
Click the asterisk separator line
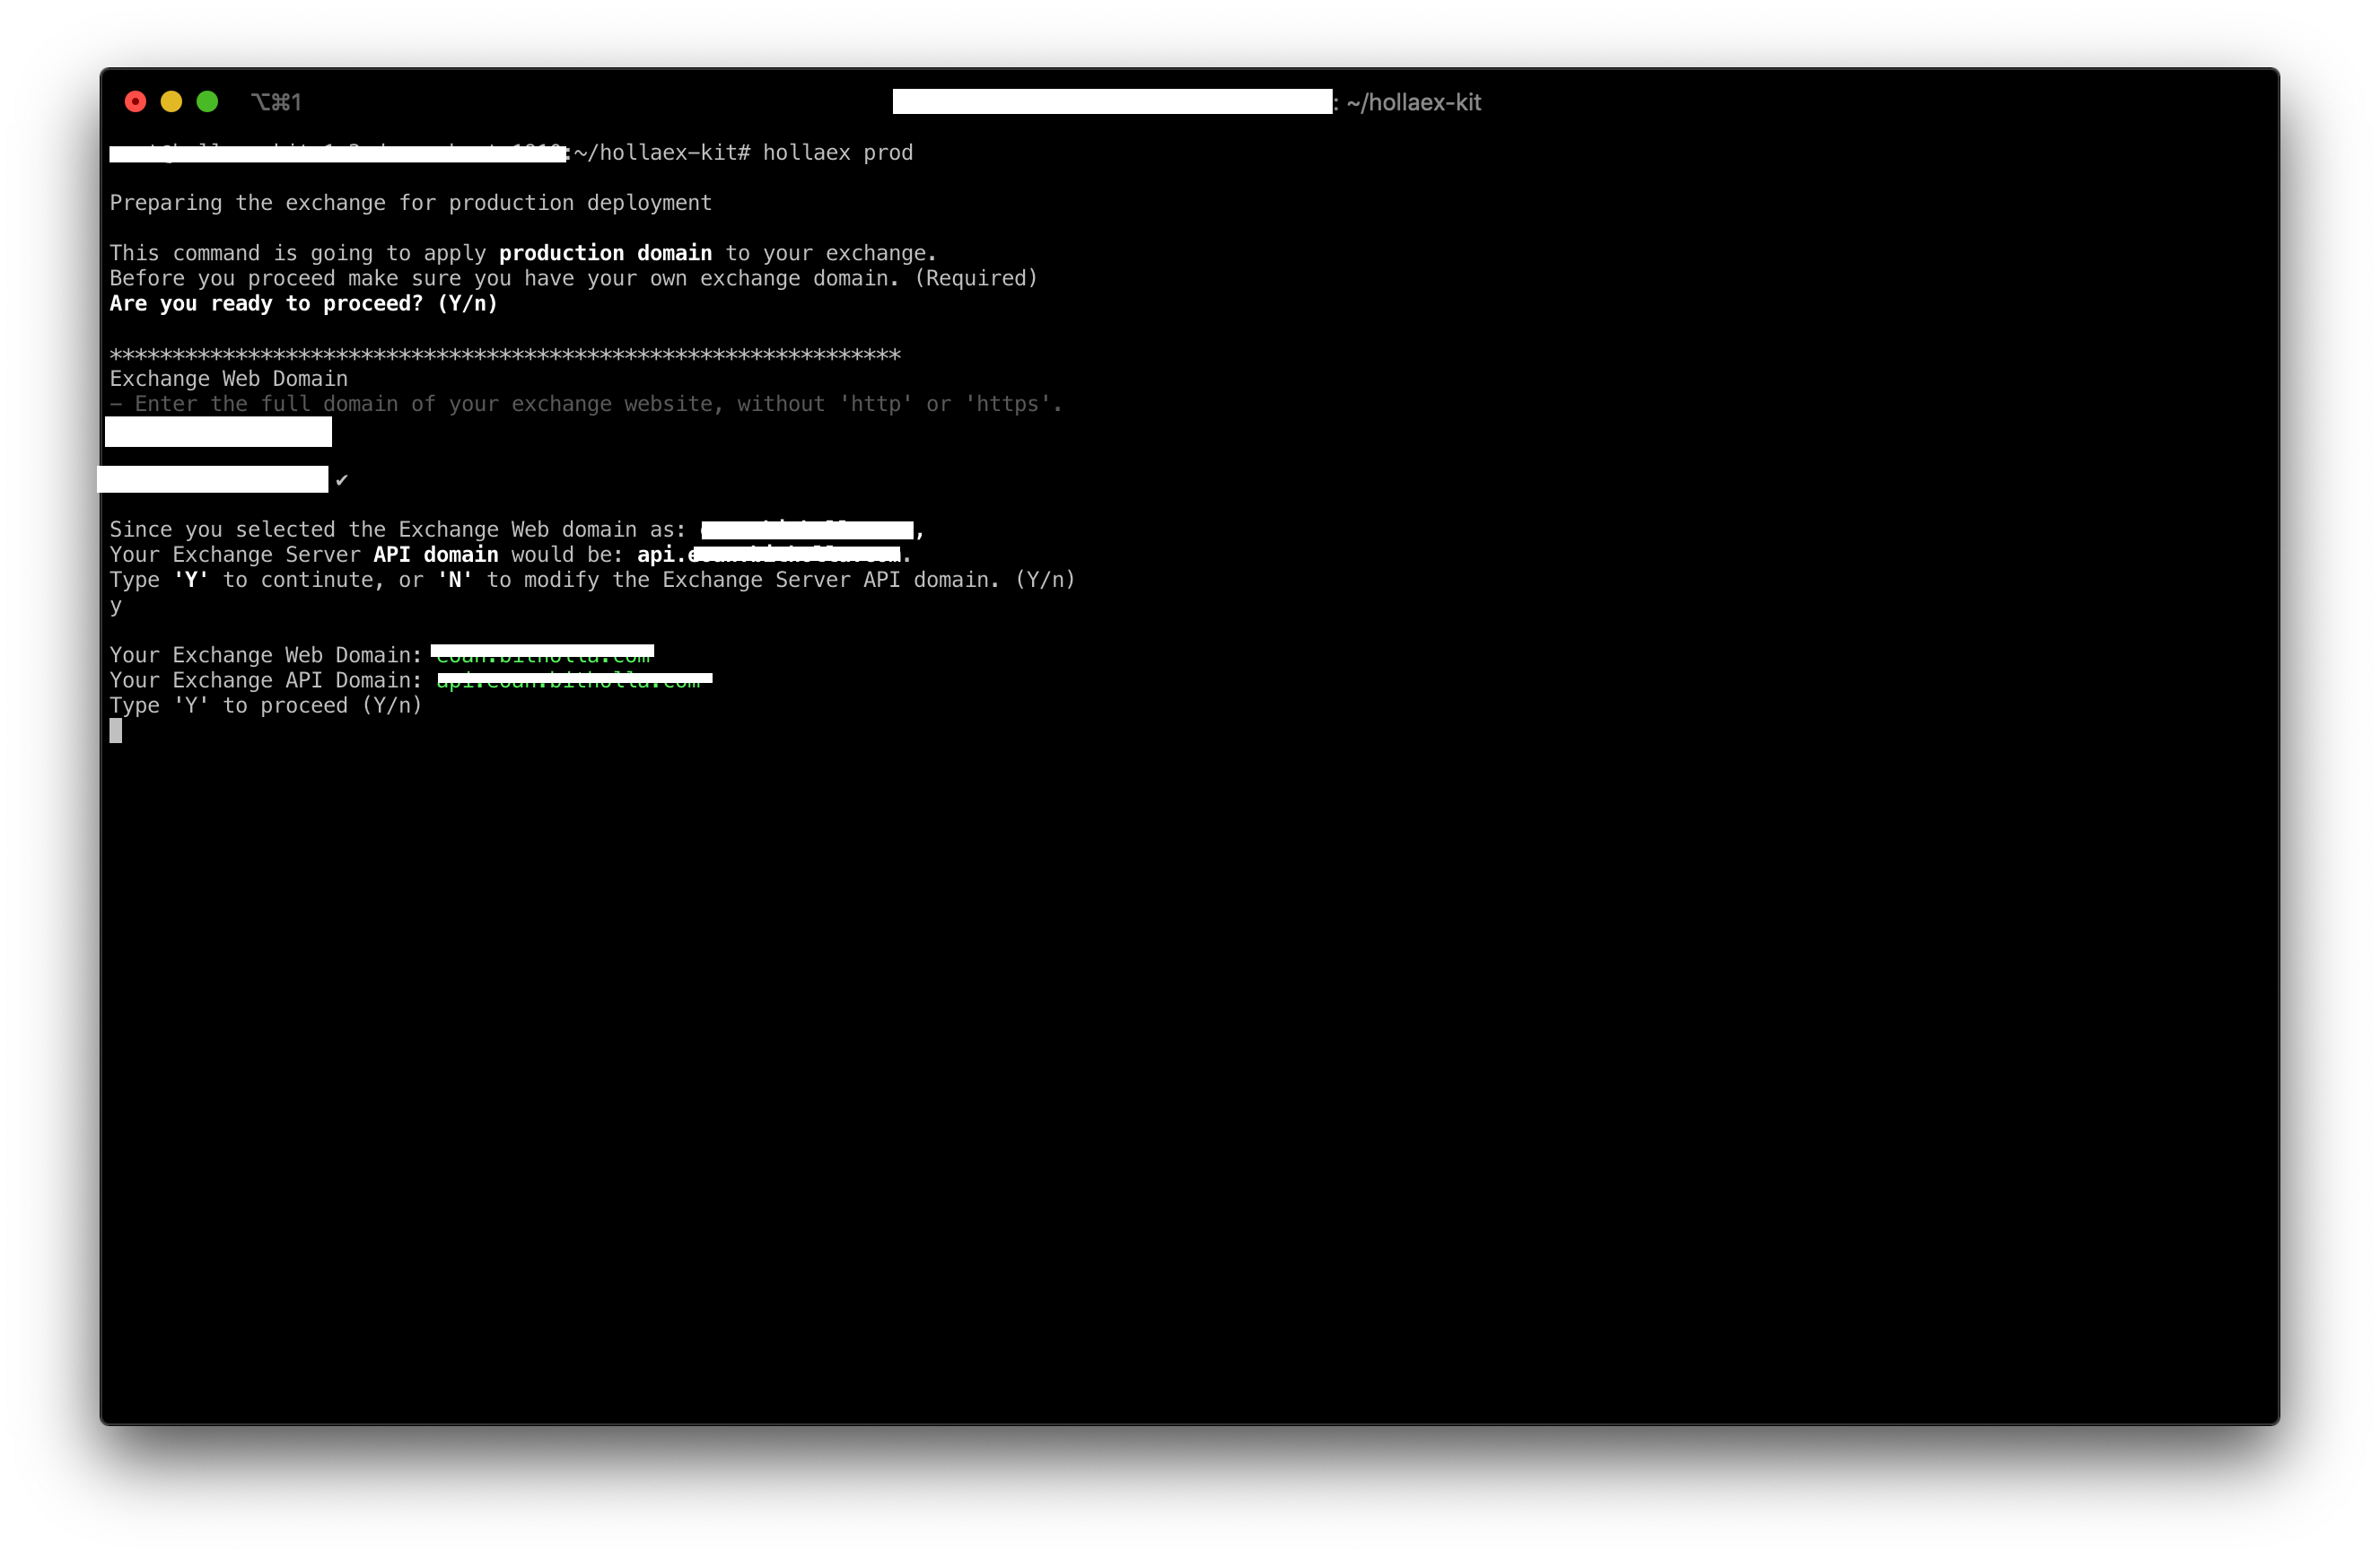coord(505,355)
